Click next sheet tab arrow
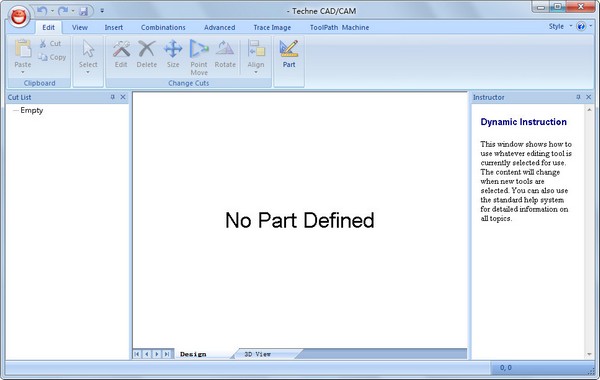The image size is (600, 380). coord(157,354)
